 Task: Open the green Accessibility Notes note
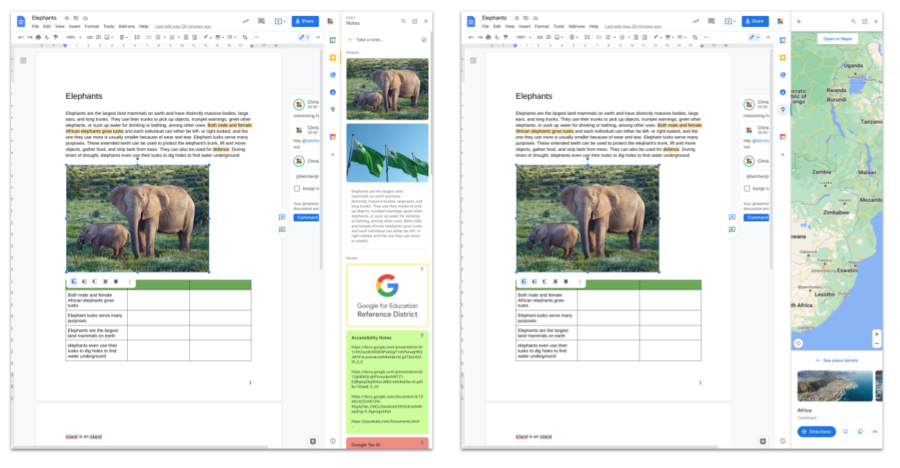point(387,381)
